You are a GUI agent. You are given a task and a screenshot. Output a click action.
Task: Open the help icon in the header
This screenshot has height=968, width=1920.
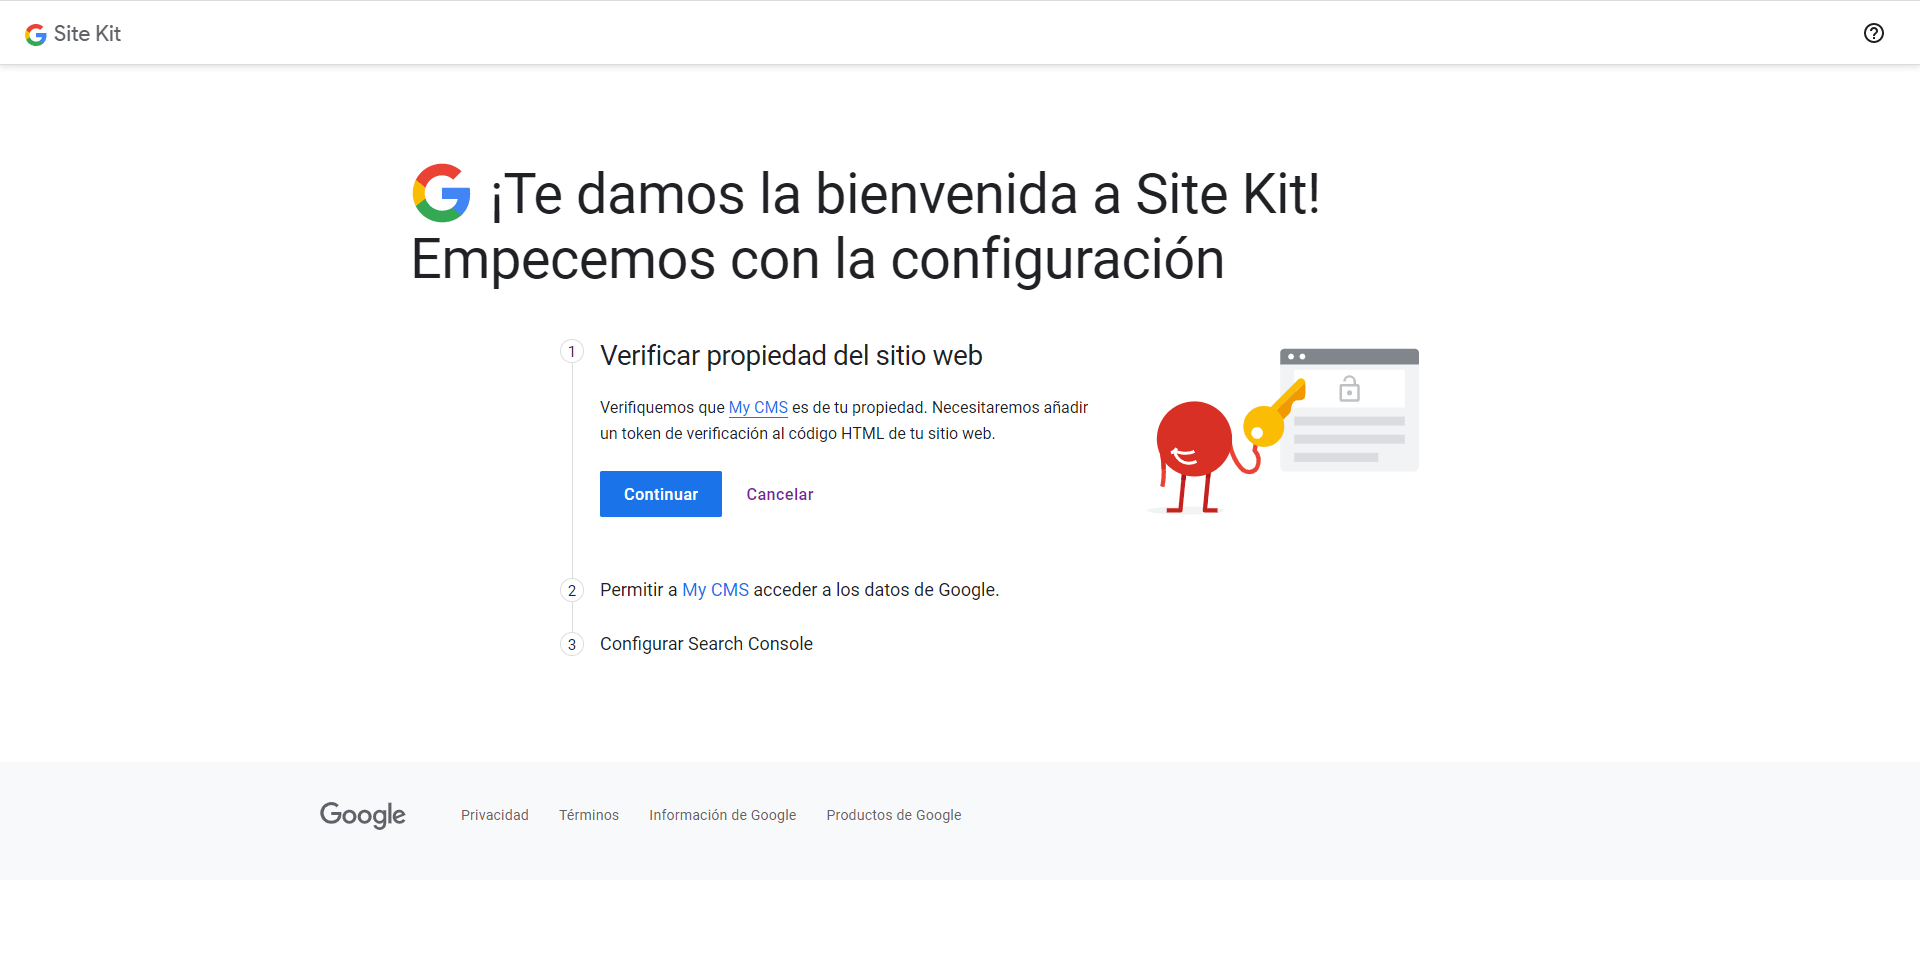(1874, 33)
